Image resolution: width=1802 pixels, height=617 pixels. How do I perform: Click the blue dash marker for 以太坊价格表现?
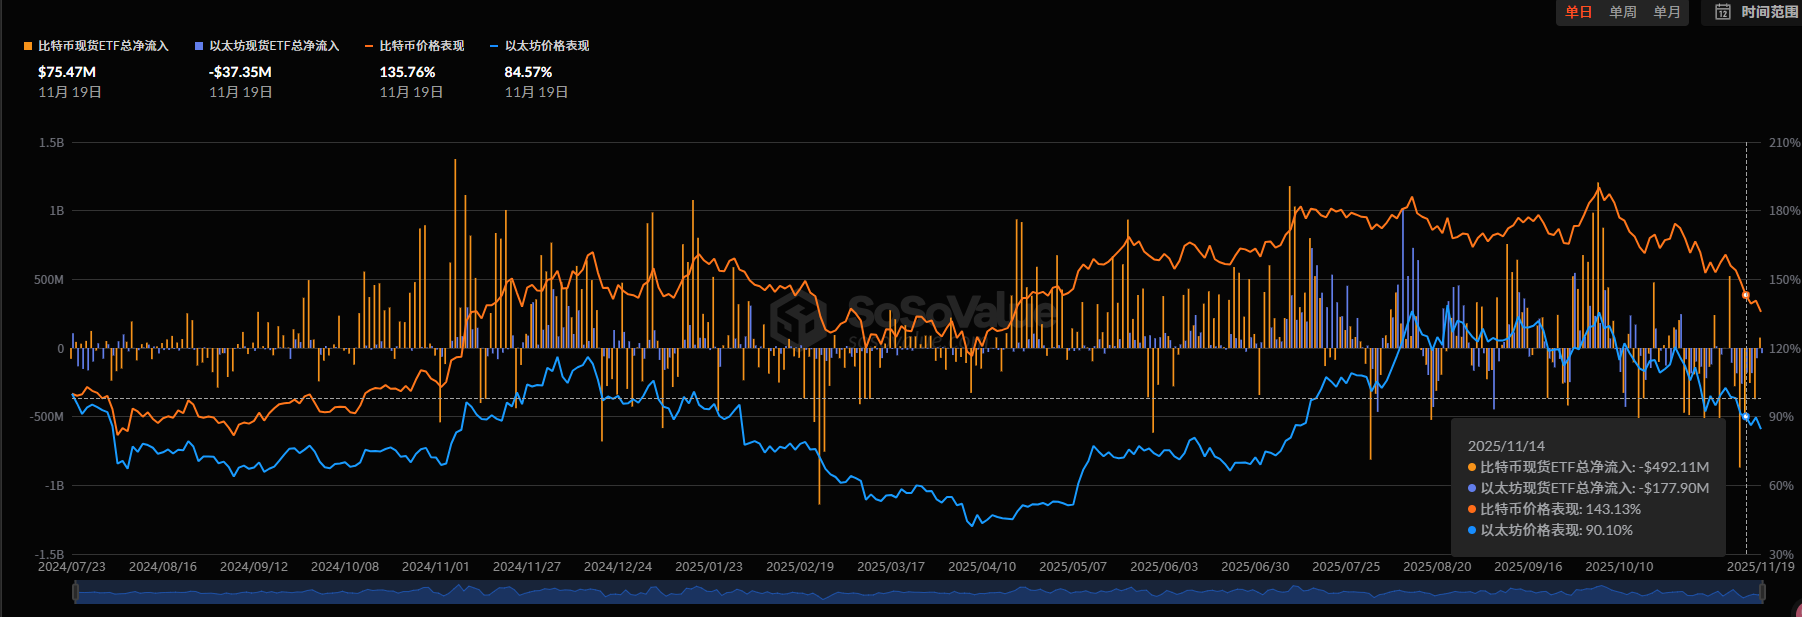pos(494,46)
